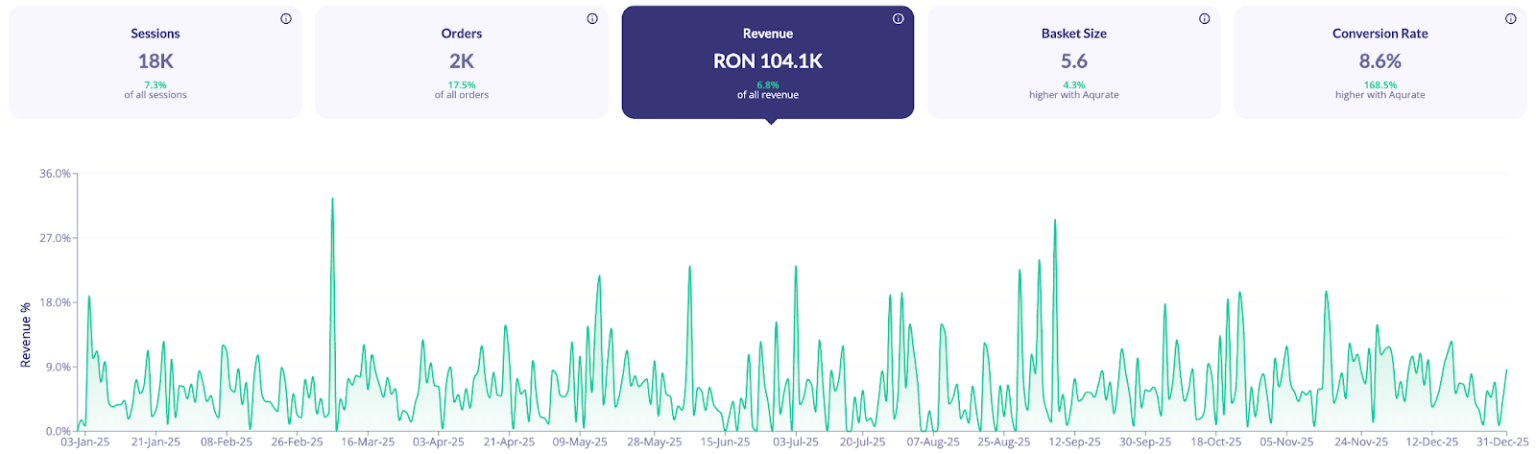Open the Basket Size metric card

1073,62
